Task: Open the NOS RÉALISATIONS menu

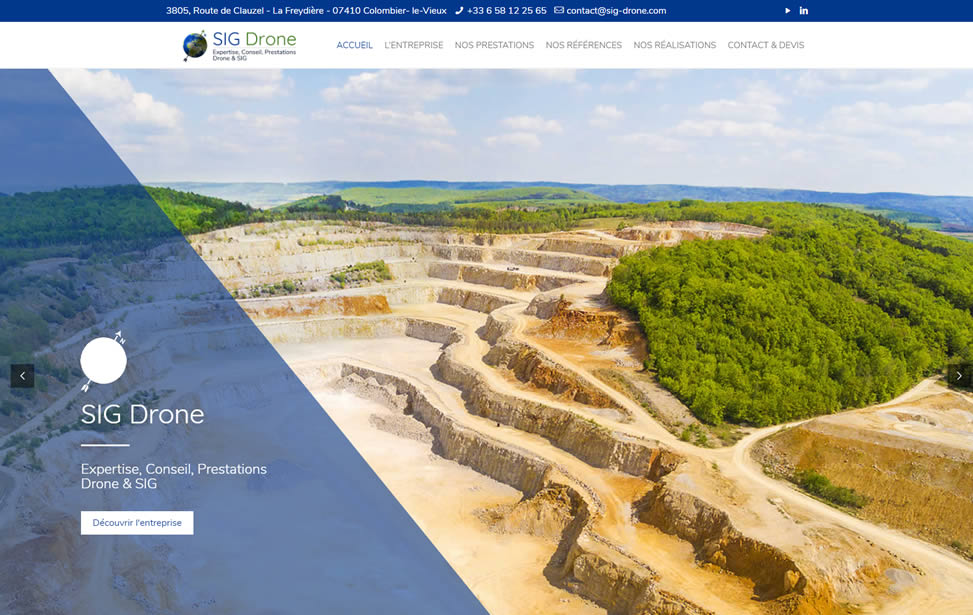Action: [x=674, y=45]
